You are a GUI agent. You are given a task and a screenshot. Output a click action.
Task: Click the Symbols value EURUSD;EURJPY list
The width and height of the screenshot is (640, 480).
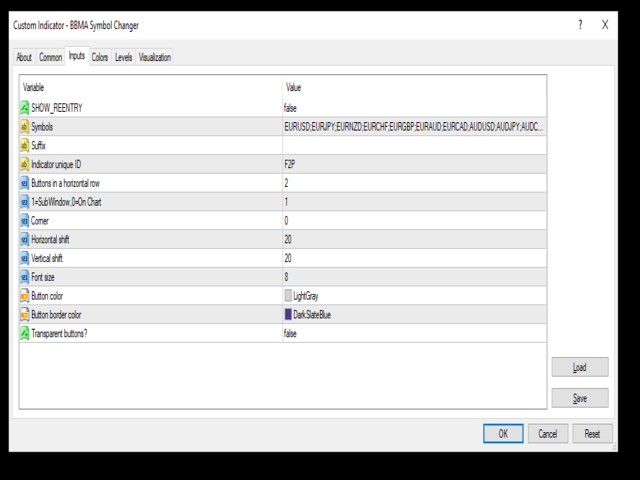point(413,127)
